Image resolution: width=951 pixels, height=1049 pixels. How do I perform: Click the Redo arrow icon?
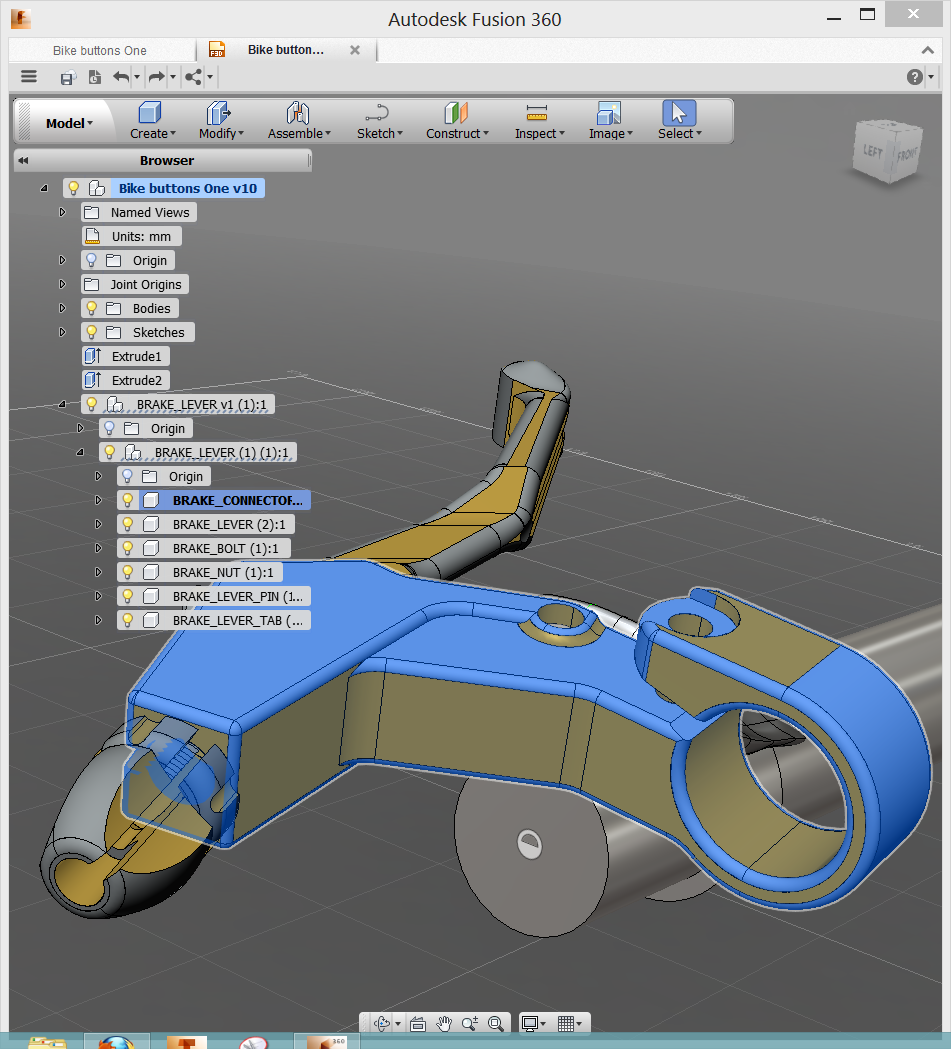[x=156, y=77]
